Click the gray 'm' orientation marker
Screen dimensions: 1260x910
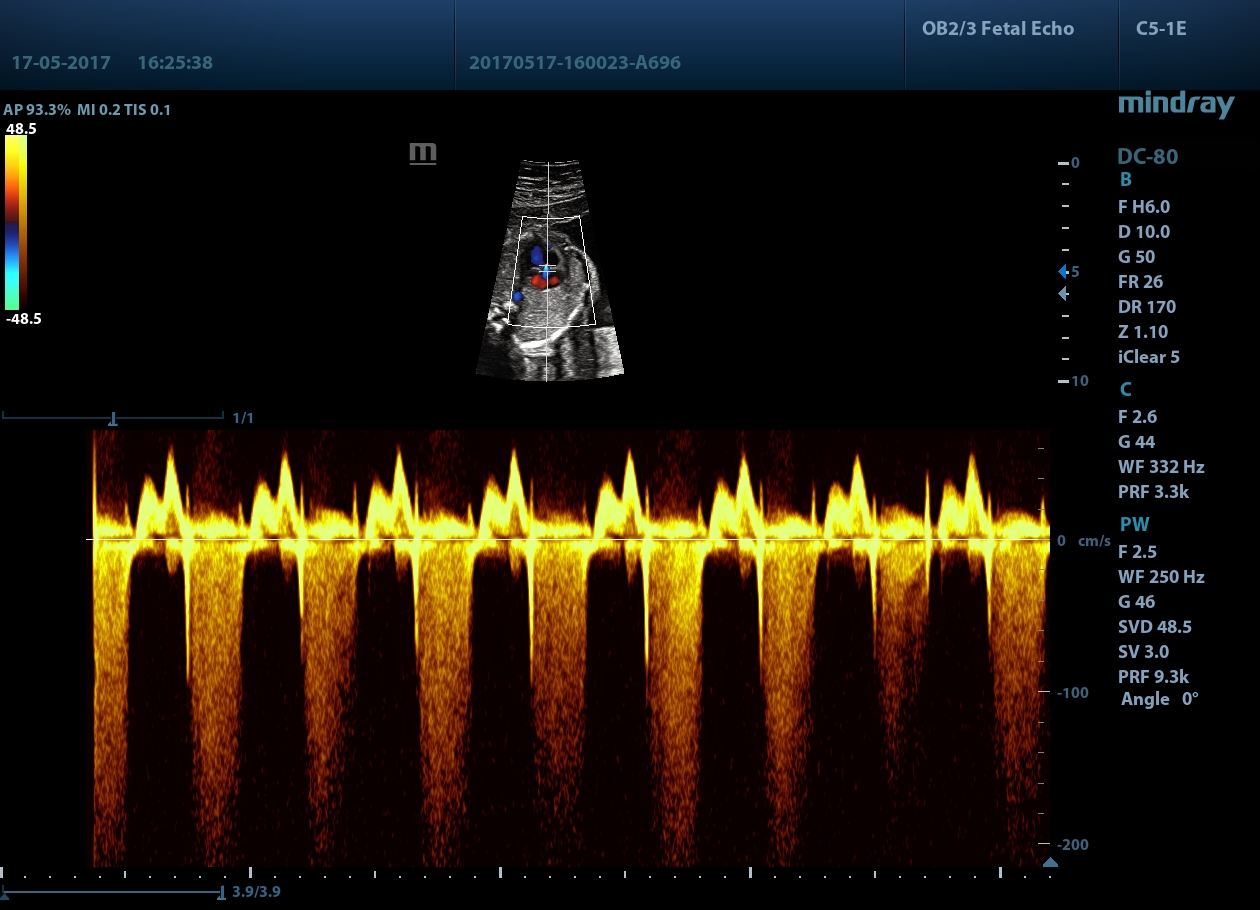(423, 153)
